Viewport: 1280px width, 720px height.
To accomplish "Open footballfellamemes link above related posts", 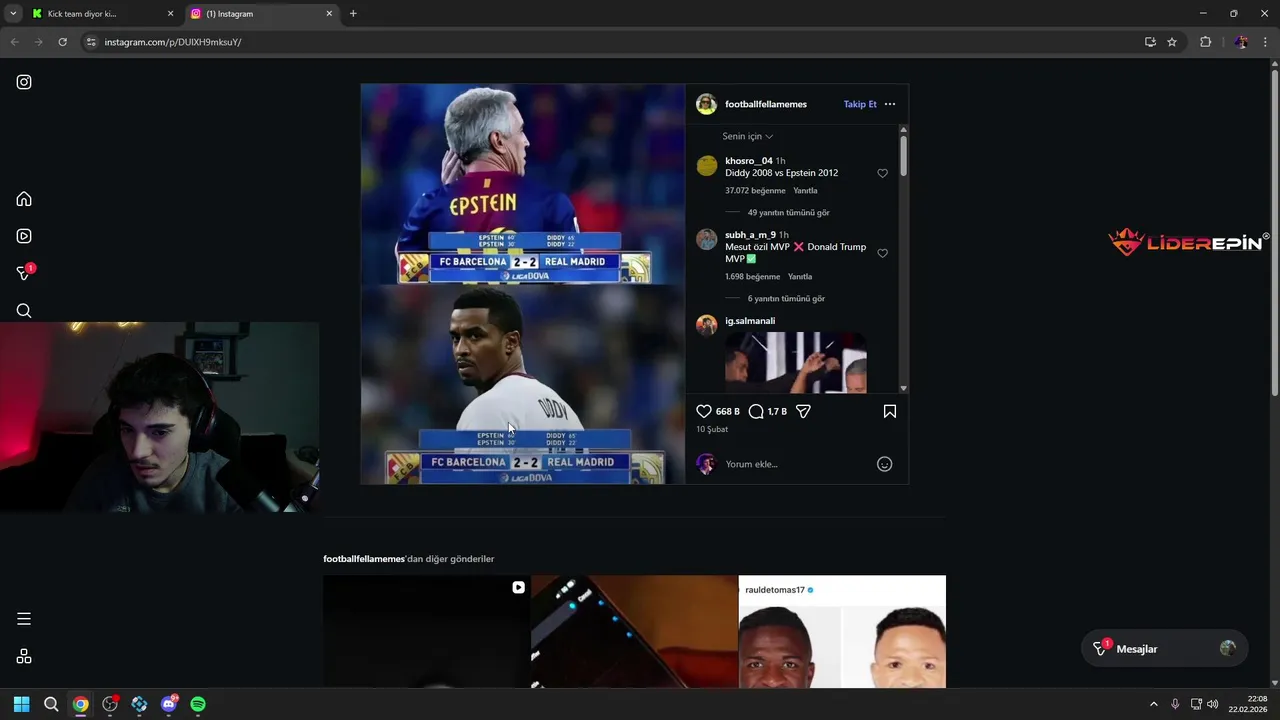I will pyautogui.click(x=364, y=559).
